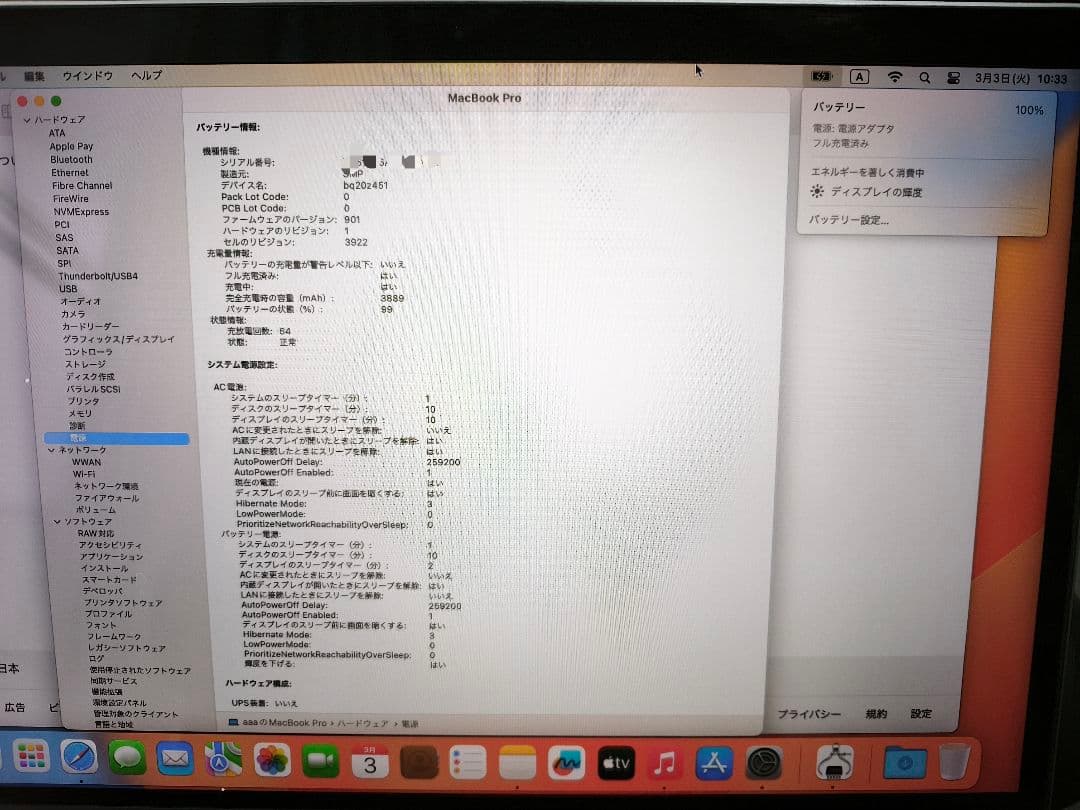Screen dimensions: 1080x810
Task: Select Wi-Fi under ネットワーク in sidebar
Action: pos(84,474)
